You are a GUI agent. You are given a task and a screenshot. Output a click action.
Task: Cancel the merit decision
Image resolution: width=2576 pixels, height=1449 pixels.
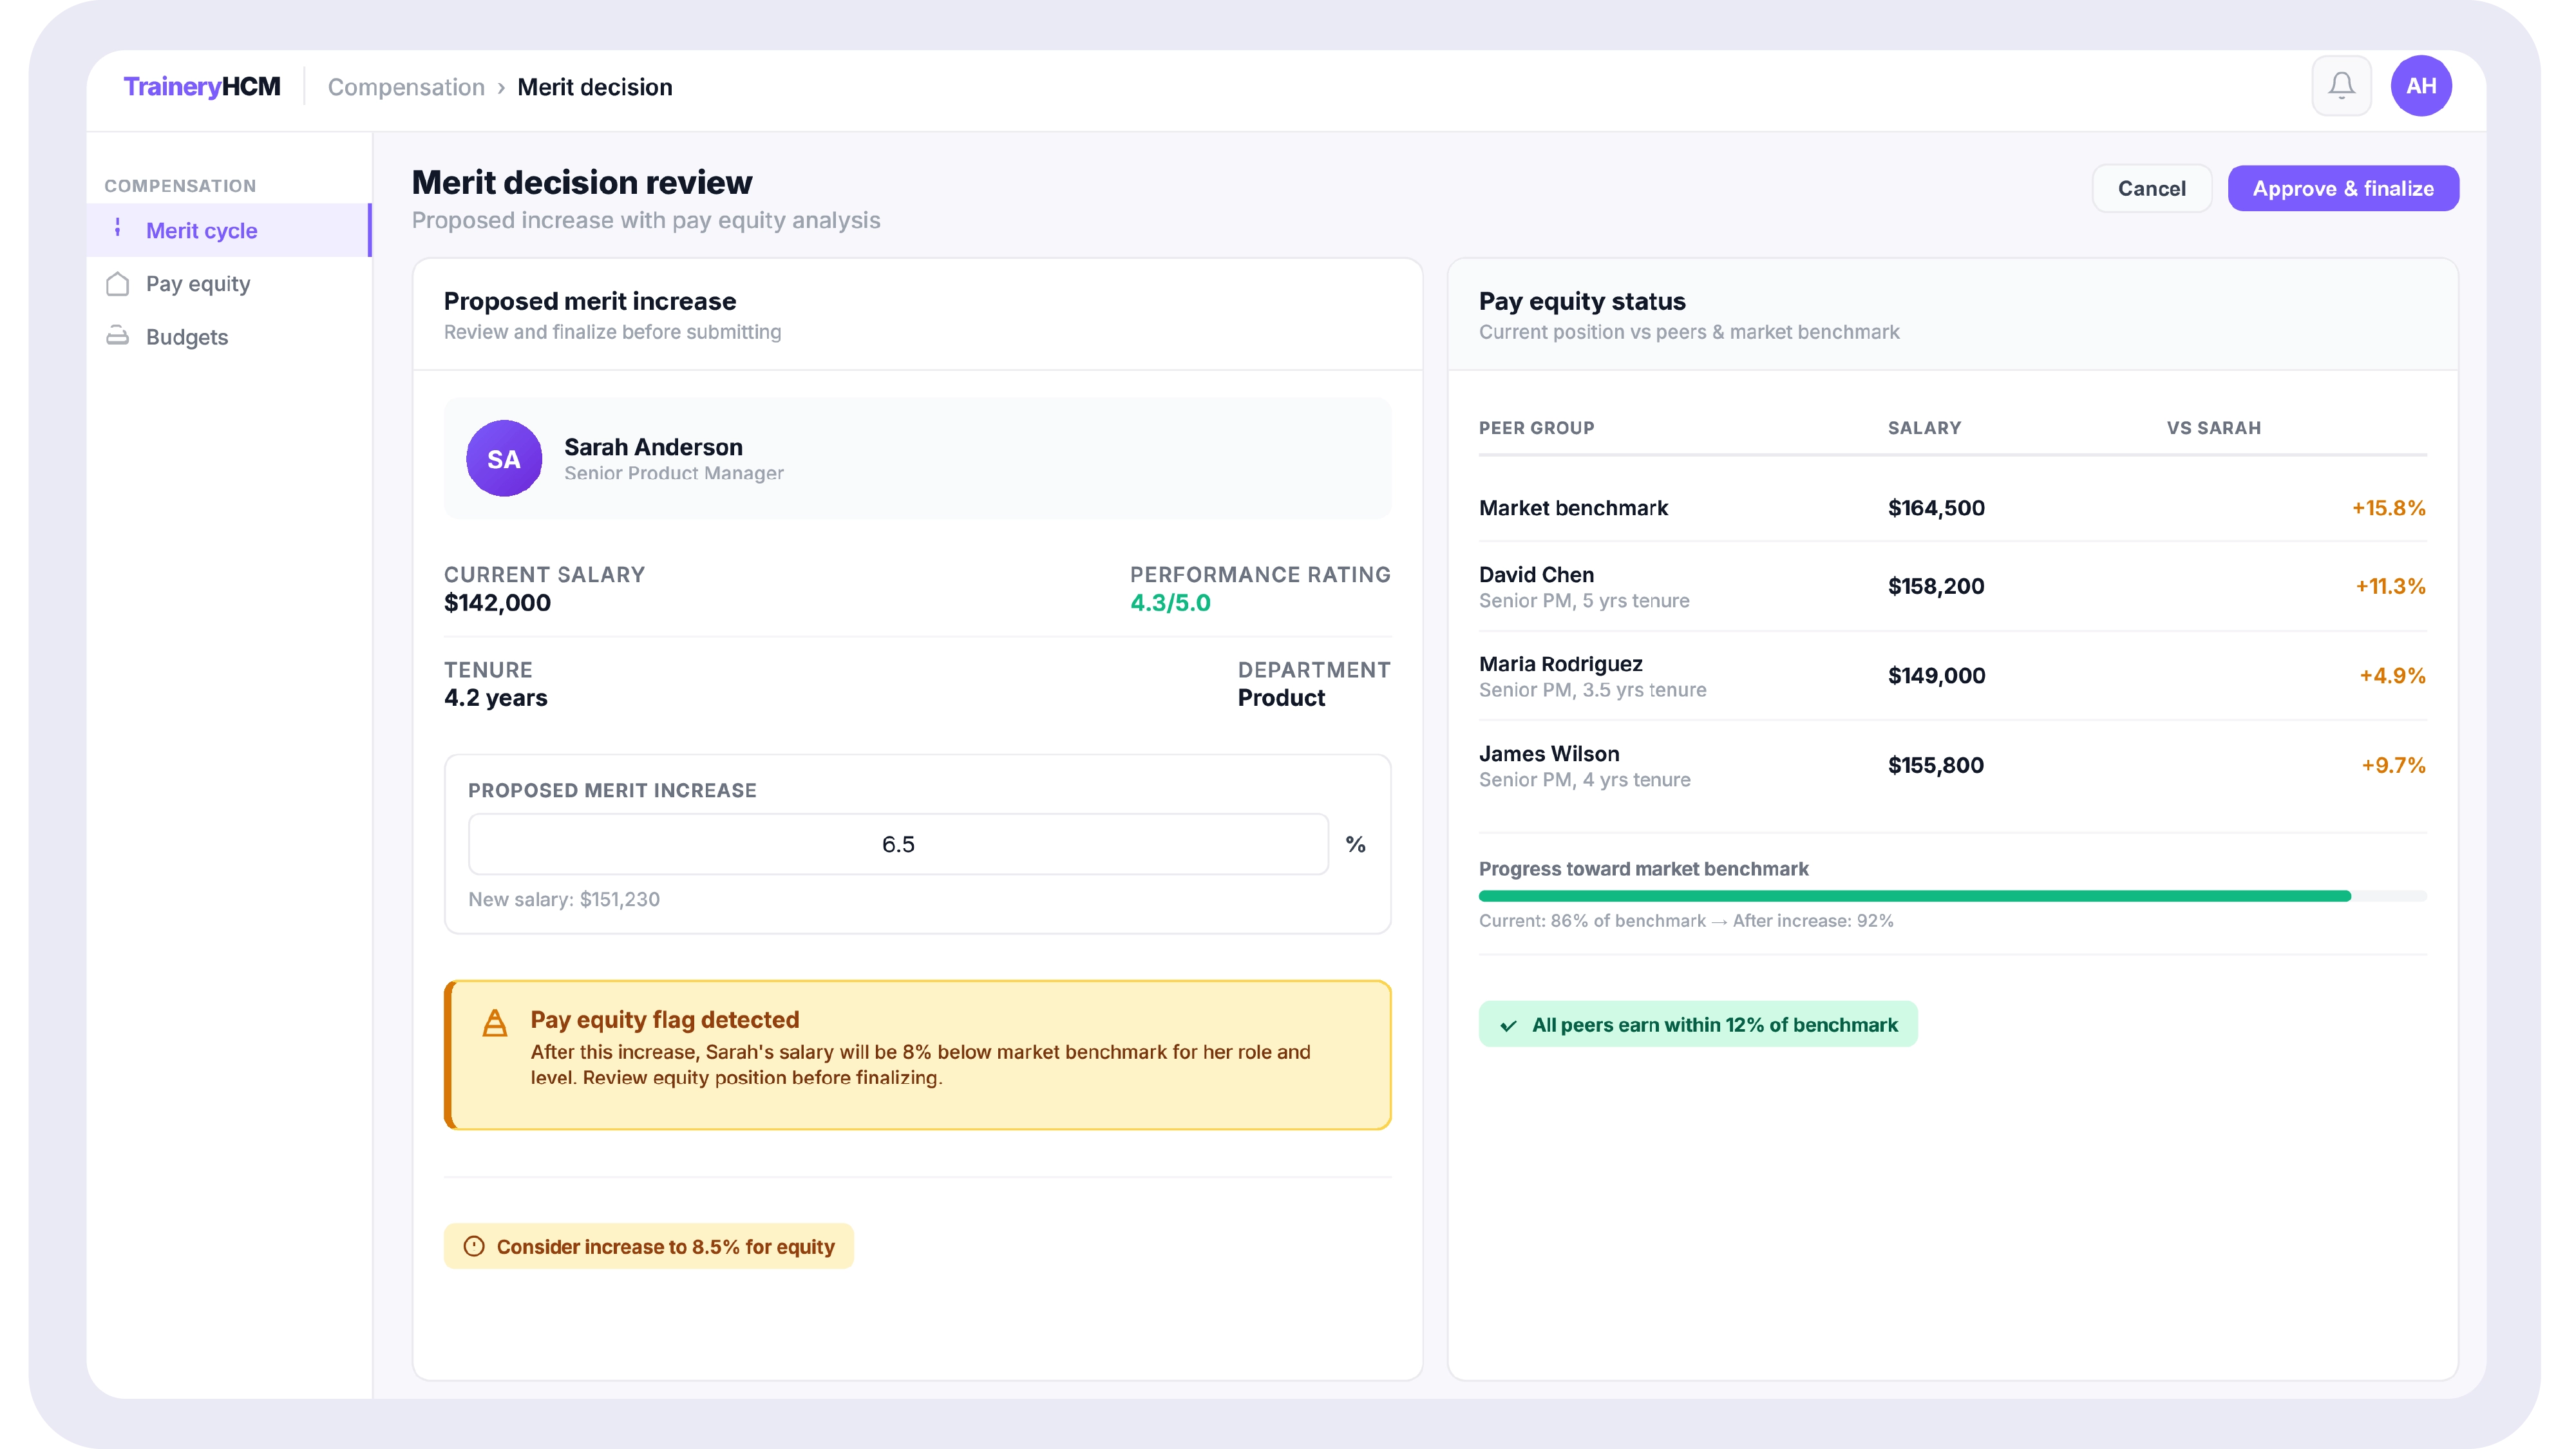(2151, 188)
